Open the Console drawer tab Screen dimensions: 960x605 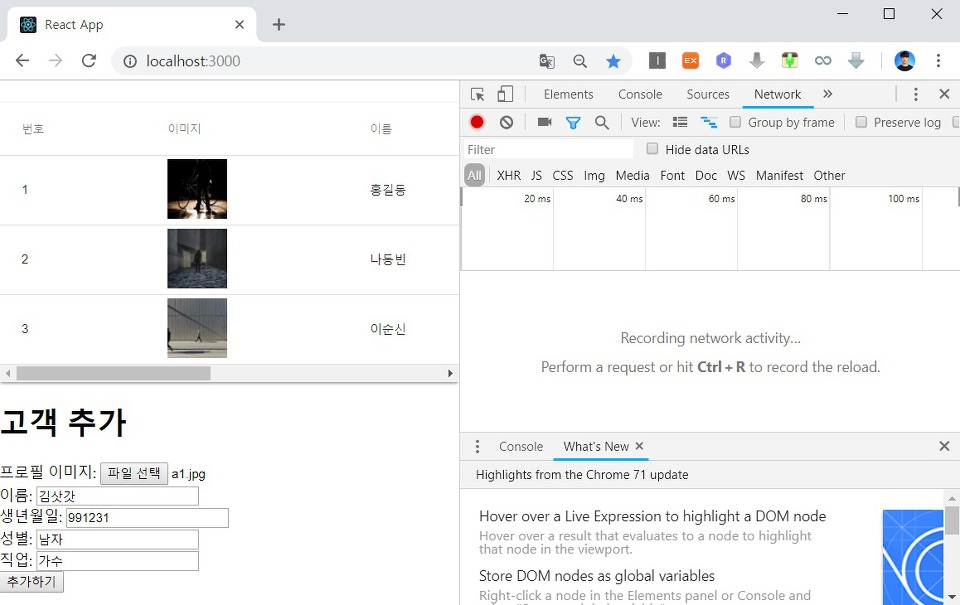(x=521, y=446)
